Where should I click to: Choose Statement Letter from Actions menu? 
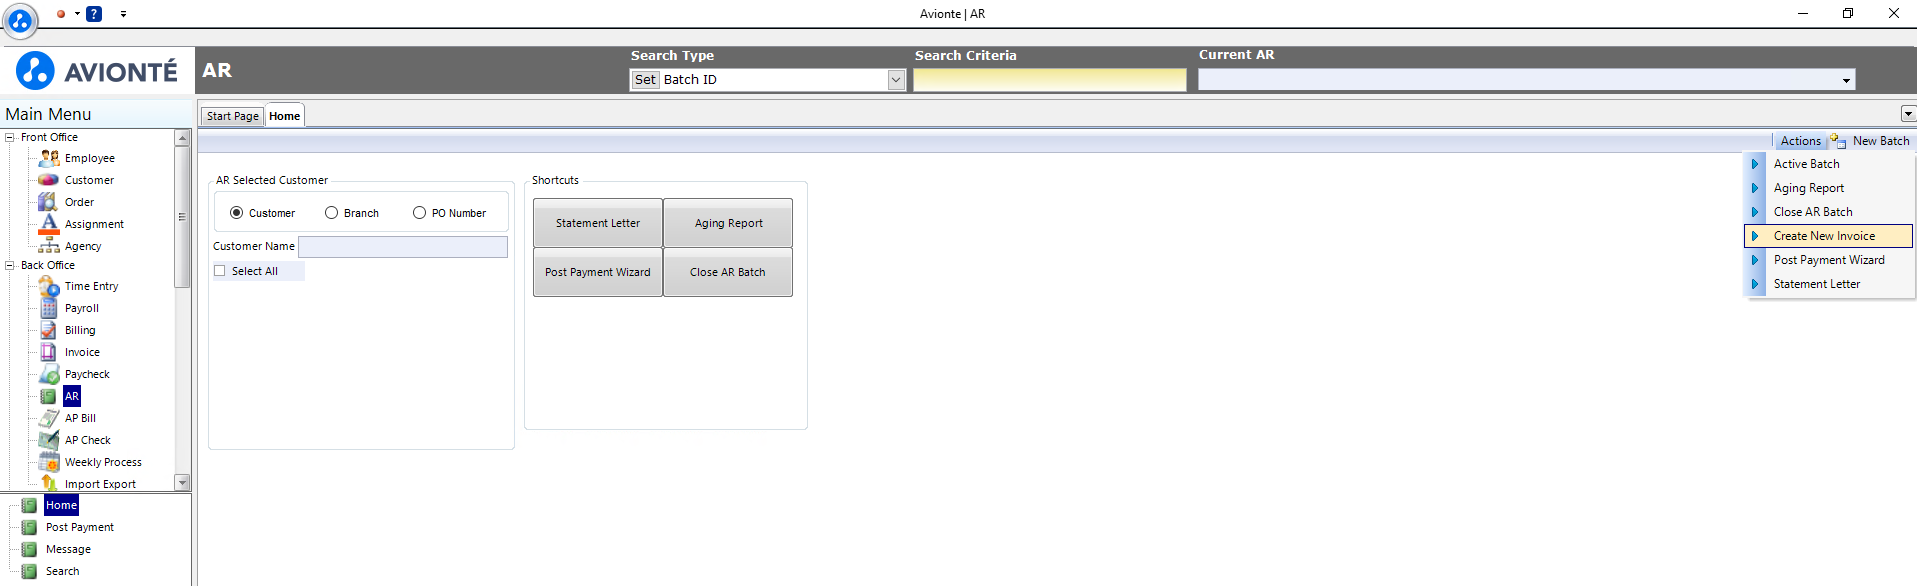(1829, 284)
